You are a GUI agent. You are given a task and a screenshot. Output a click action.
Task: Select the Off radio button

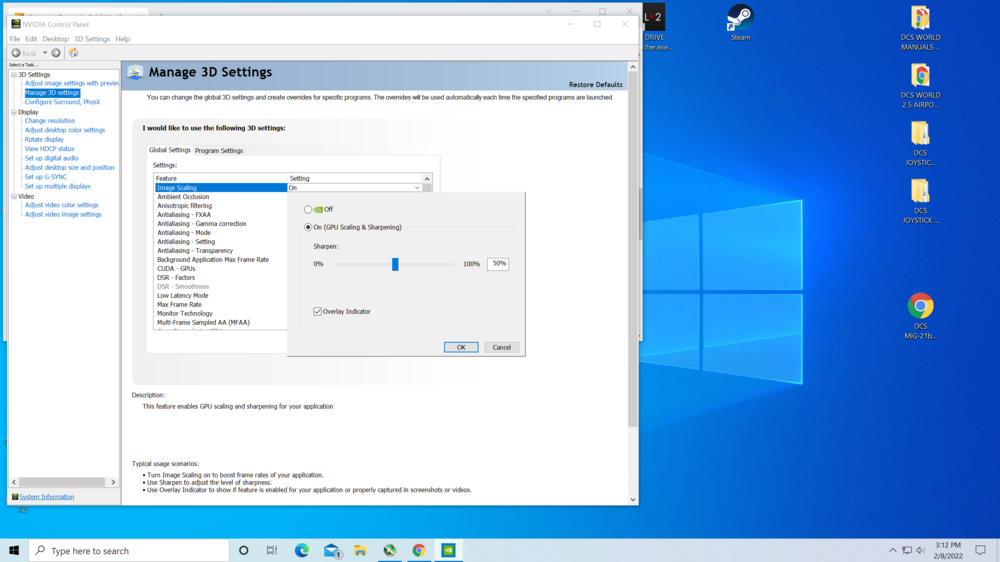(x=308, y=209)
